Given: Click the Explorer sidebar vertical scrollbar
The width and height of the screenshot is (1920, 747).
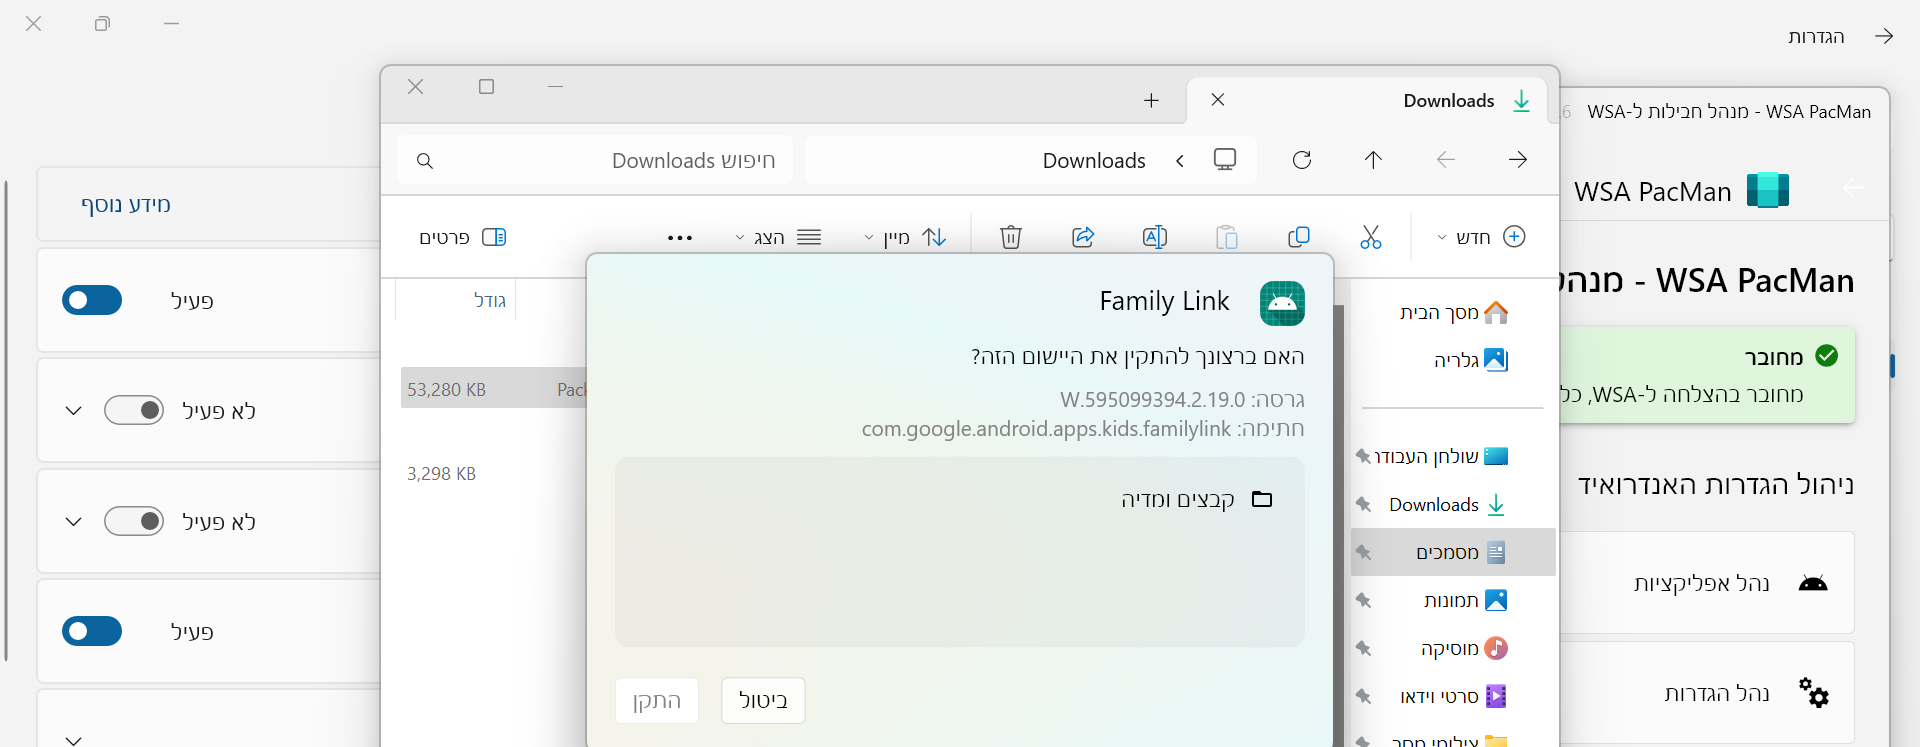Looking at the screenshot, I should [1338, 525].
